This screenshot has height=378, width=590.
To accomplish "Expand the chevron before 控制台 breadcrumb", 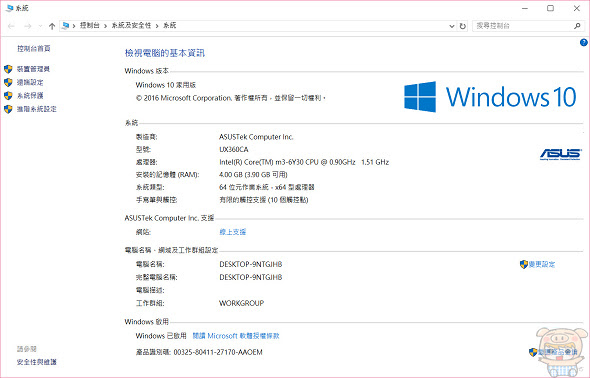I will pyautogui.click(x=74, y=26).
